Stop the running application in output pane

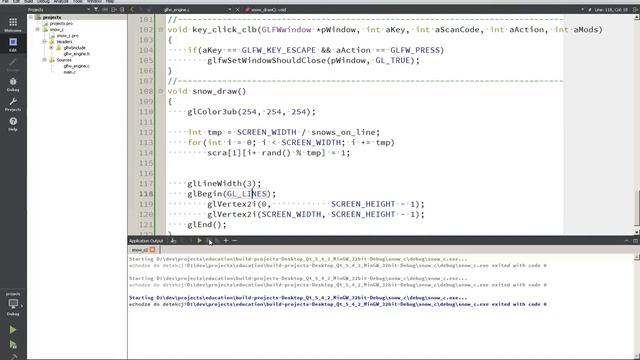[208, 241]
